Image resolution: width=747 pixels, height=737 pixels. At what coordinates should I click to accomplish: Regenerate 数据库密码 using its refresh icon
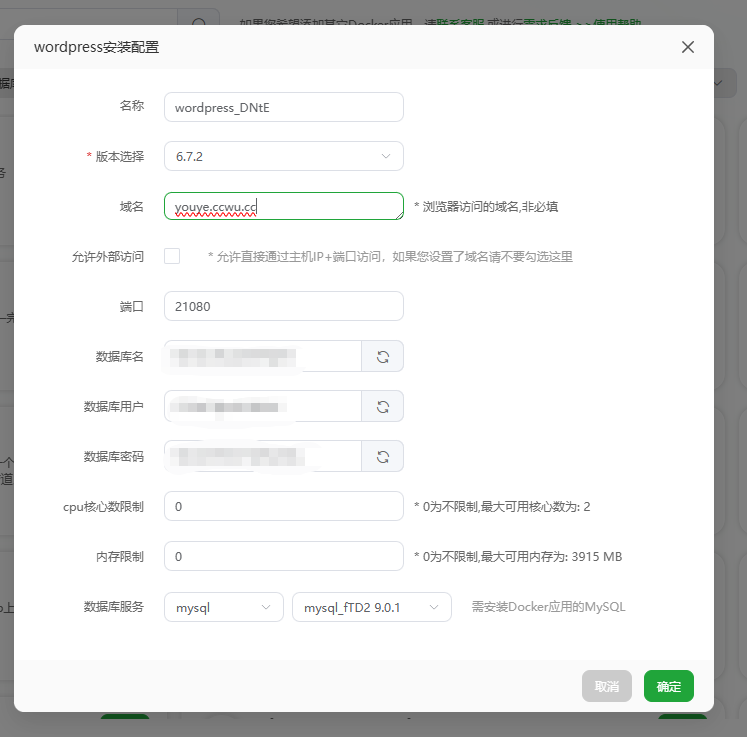382,456
